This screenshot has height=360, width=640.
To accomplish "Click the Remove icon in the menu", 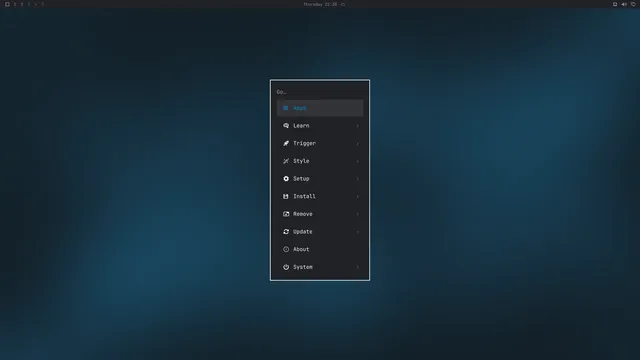I will point(286,214).
